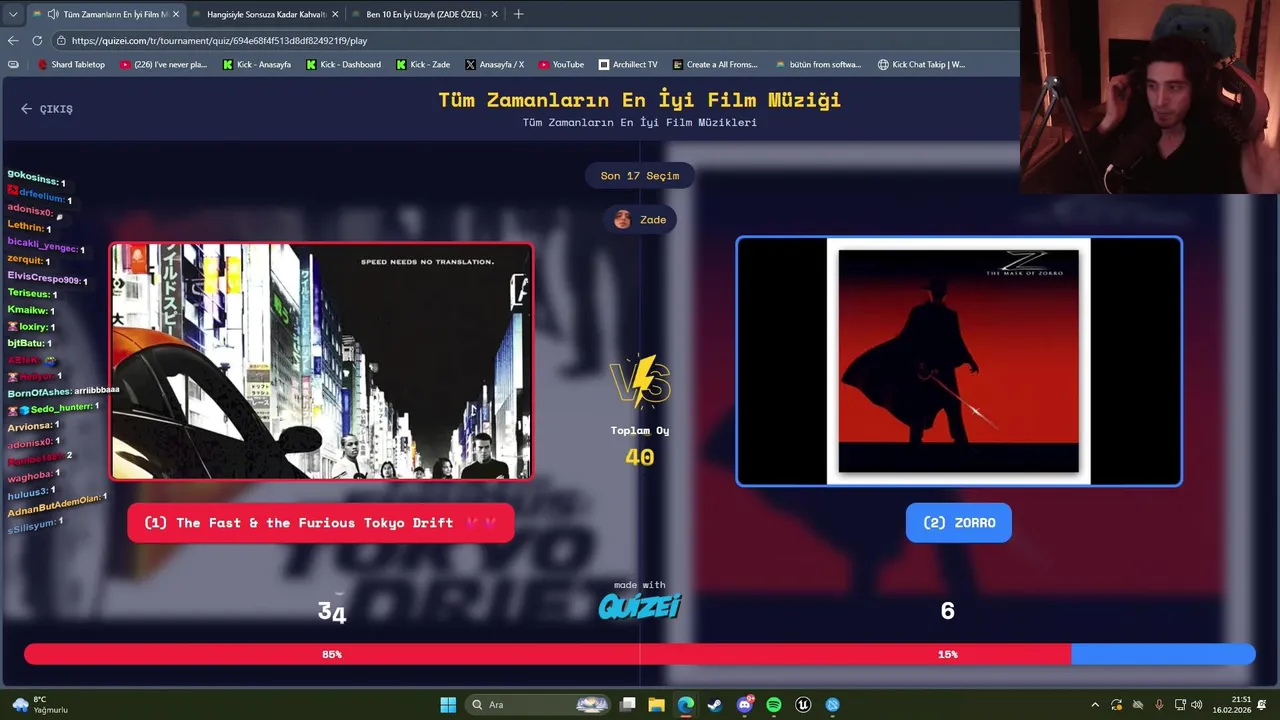Choose the (2) ZORRO button
The image size is (1280, 720).
(x=958, y=523)
